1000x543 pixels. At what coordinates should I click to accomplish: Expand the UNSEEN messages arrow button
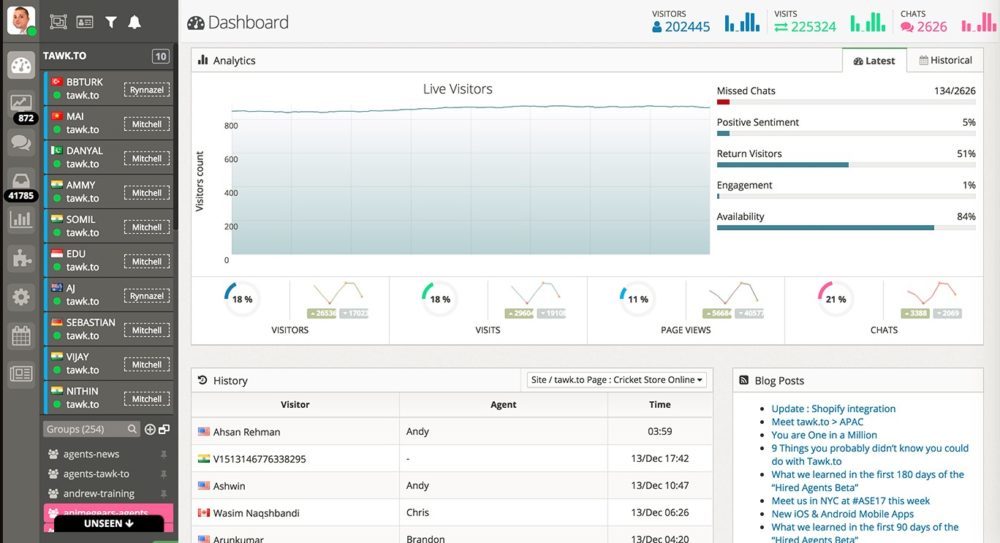[109, 523]
